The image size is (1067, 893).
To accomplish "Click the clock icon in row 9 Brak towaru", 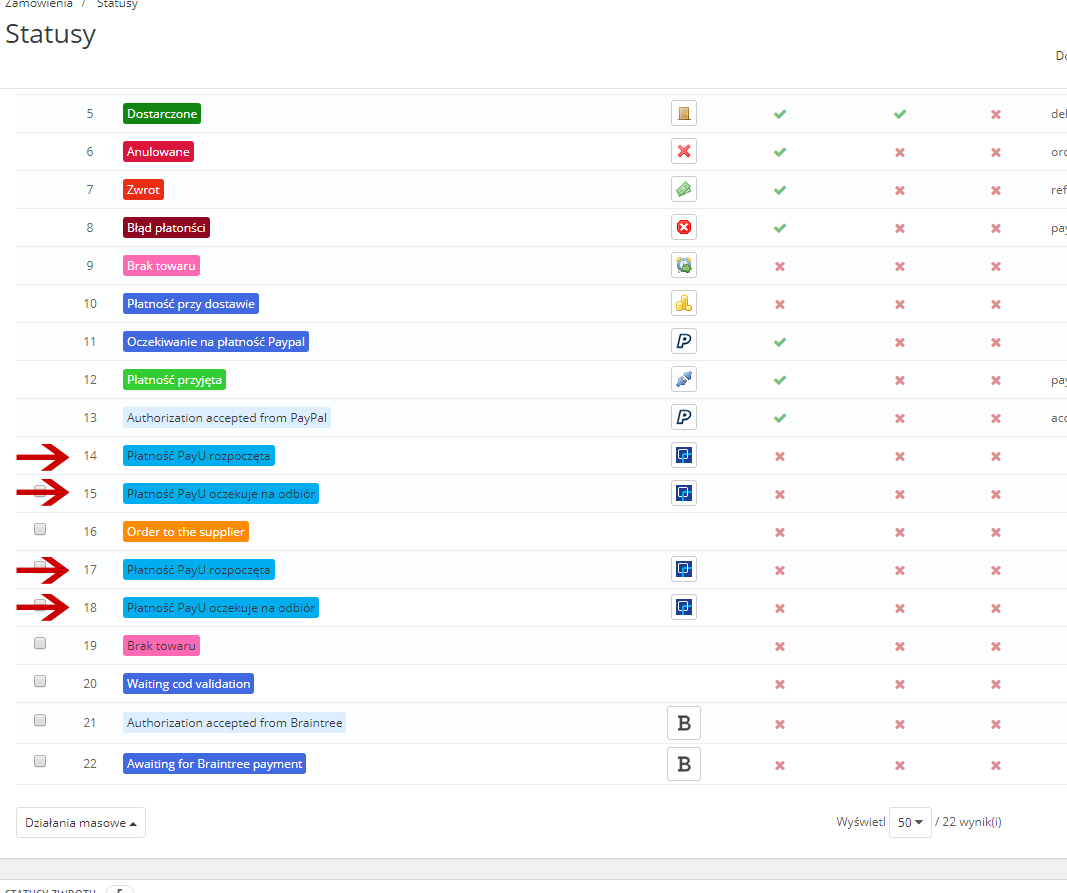I will coord(684,266).
